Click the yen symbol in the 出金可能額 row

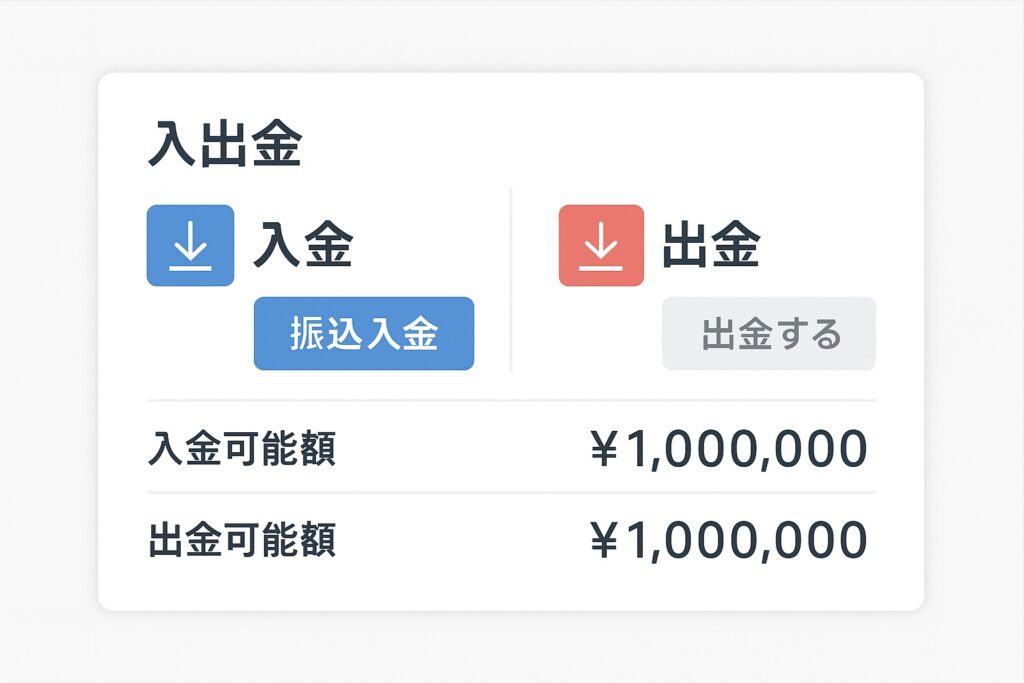point(604,541)
